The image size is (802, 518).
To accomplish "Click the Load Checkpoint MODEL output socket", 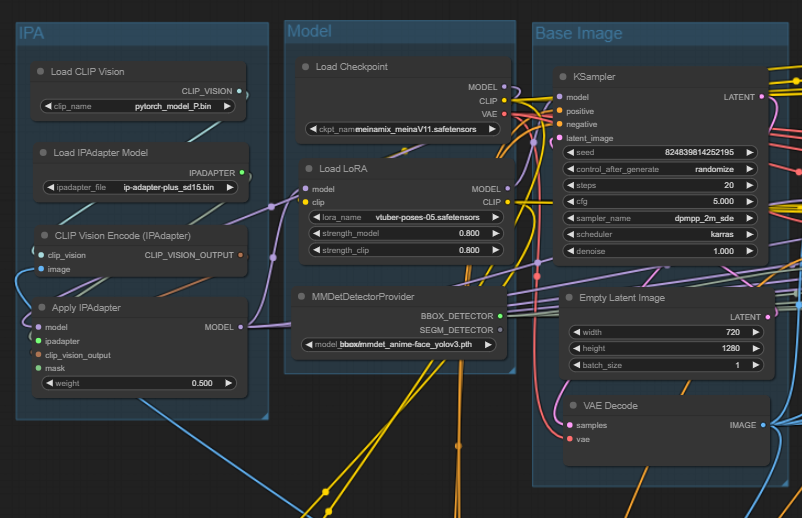I will (x=504, y=87).
